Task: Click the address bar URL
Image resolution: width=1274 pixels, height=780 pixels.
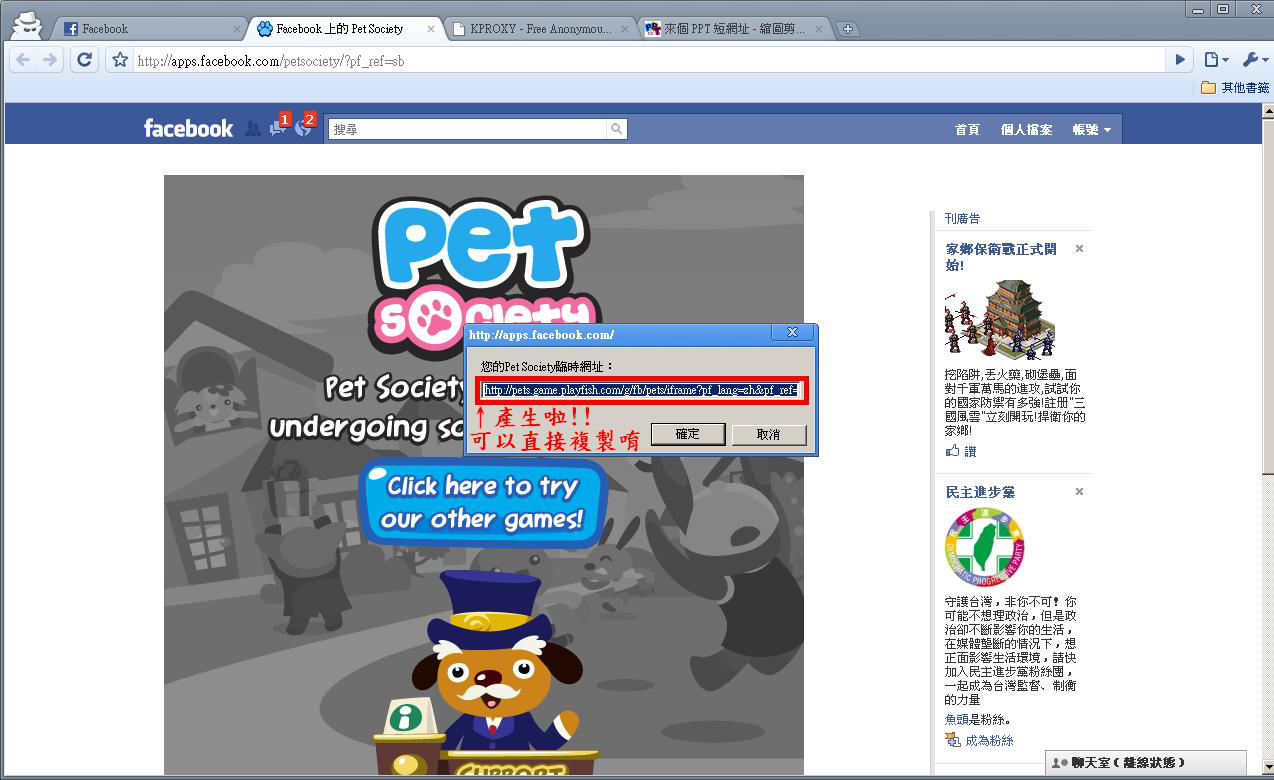Action: pyautogui.click(x=270, y=61)
